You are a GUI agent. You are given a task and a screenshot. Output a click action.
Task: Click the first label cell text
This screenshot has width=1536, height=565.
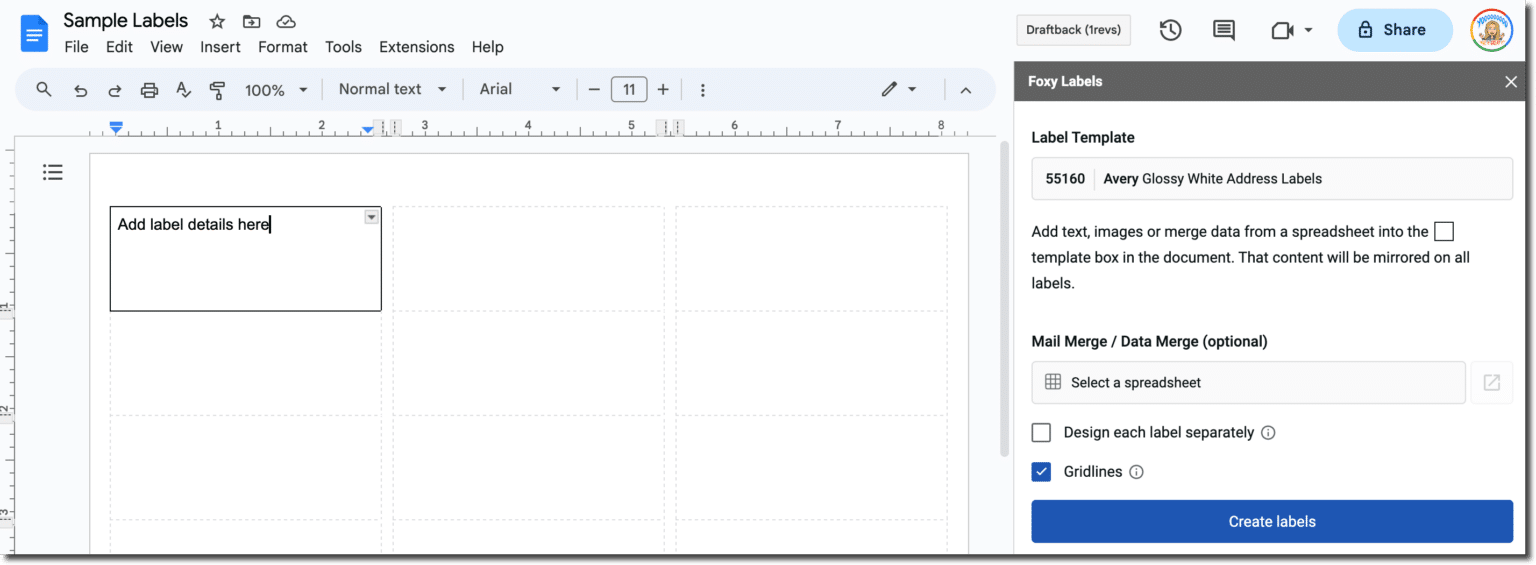(194, 225)
